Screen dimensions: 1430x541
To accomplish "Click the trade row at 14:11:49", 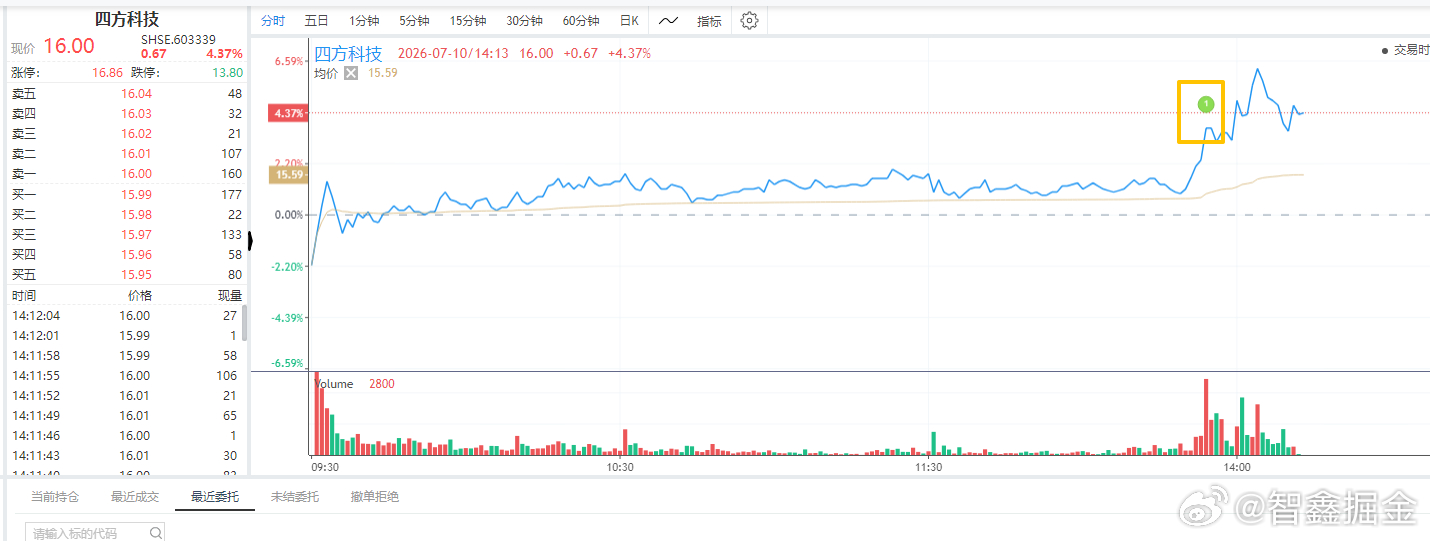I will (x=125, y=416).
